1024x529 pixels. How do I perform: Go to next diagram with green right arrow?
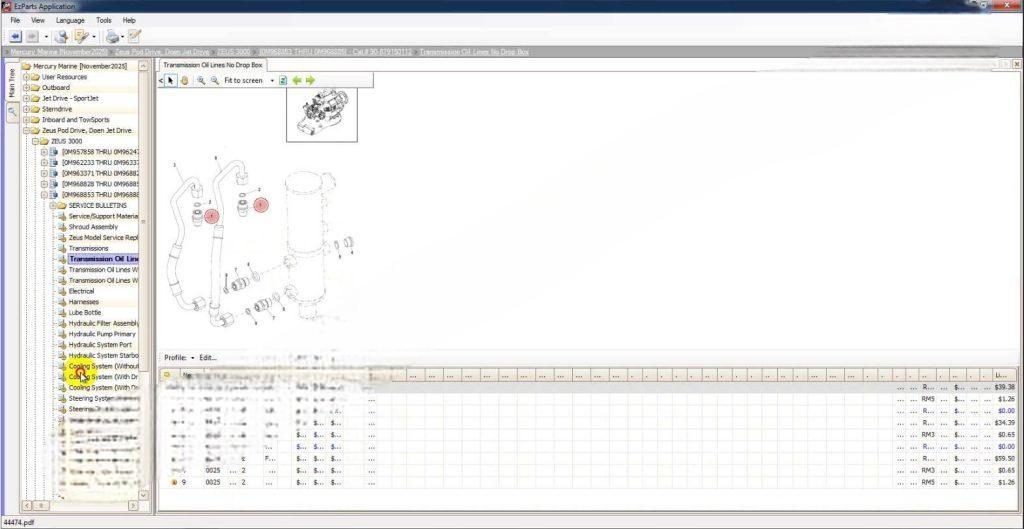tap(310, 80)
